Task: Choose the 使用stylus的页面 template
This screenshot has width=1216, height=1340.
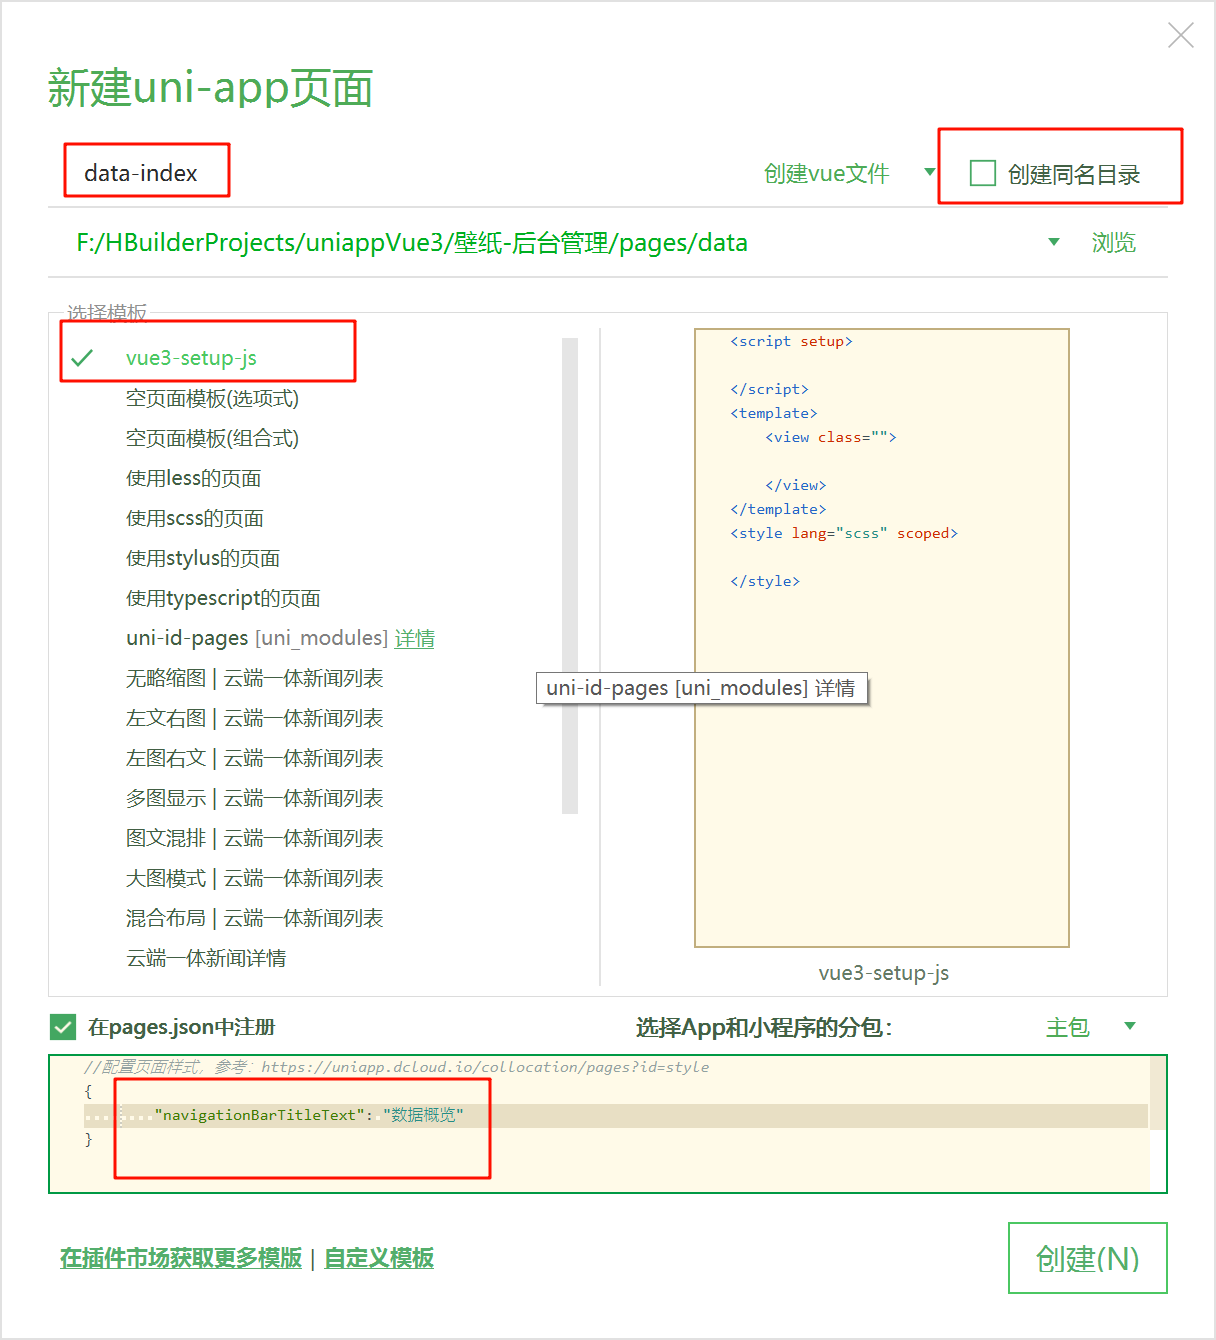Action: [x=202, y=558]
